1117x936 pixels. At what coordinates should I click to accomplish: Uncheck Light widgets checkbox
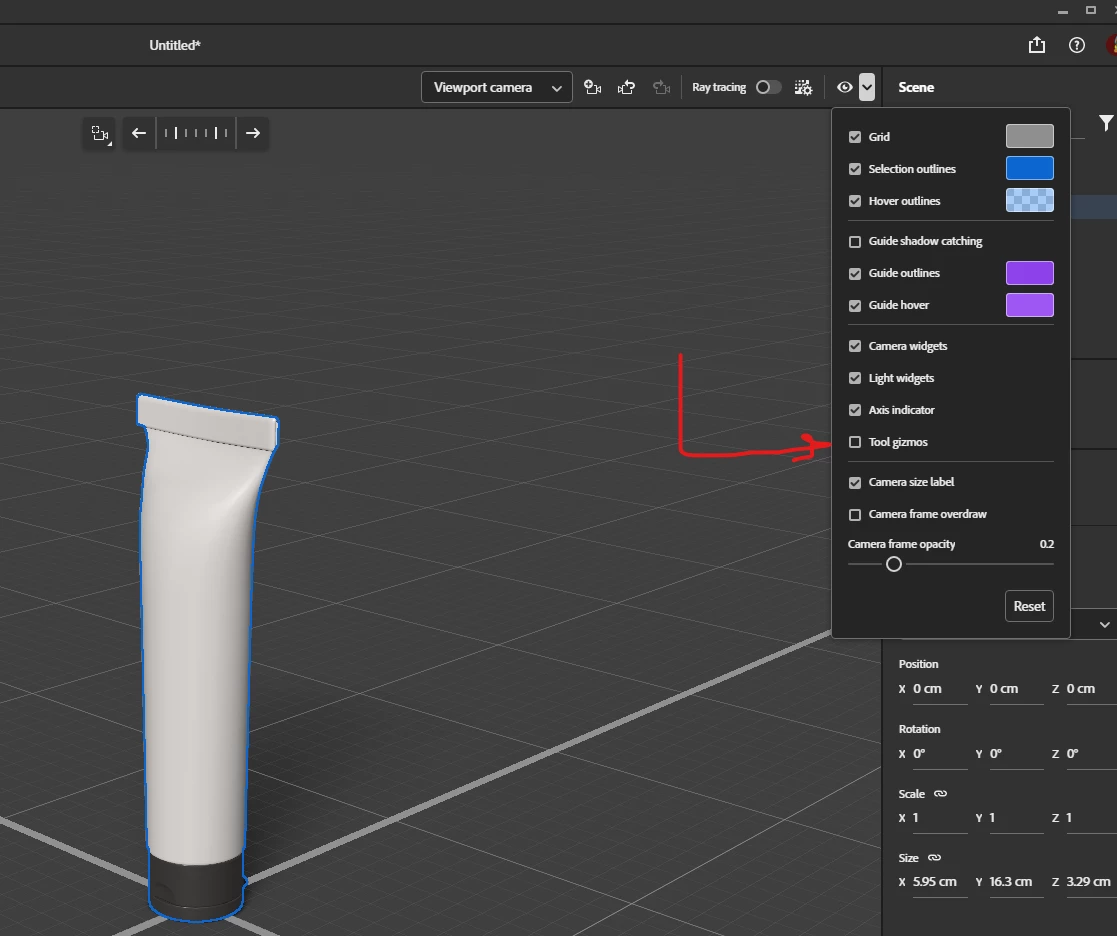[x=855, y=378]
